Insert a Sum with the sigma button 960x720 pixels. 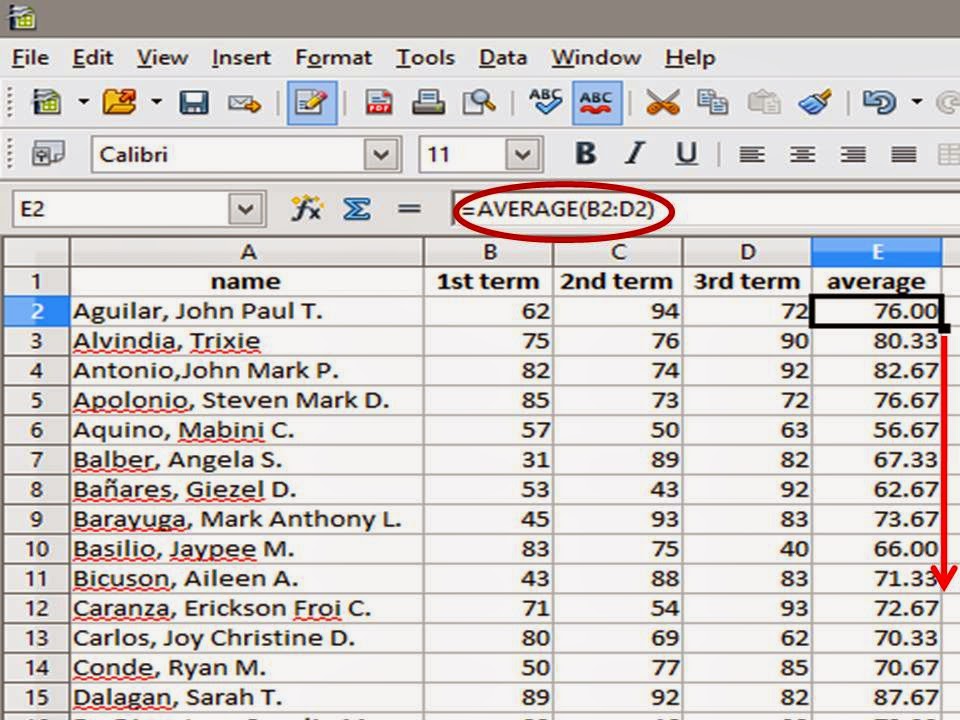[358, 208]
